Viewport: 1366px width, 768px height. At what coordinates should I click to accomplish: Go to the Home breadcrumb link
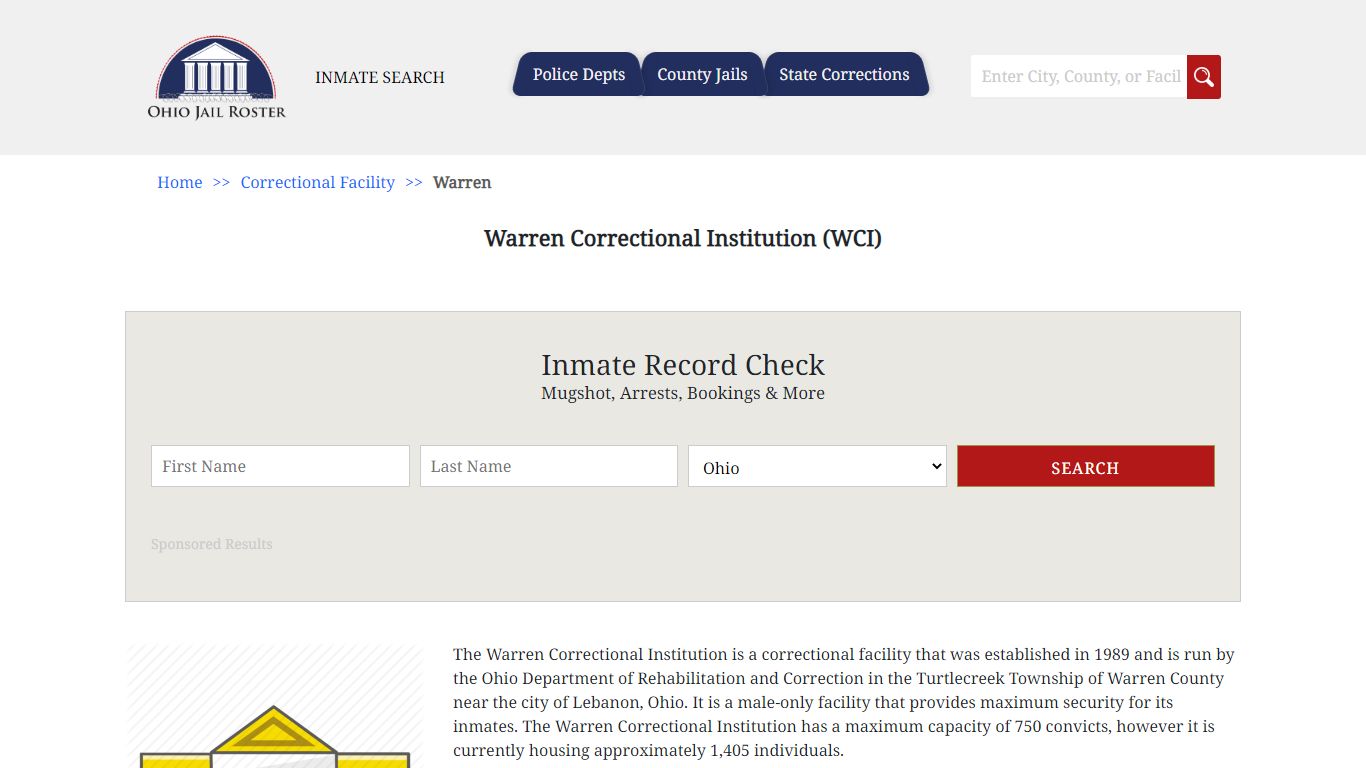180,182
